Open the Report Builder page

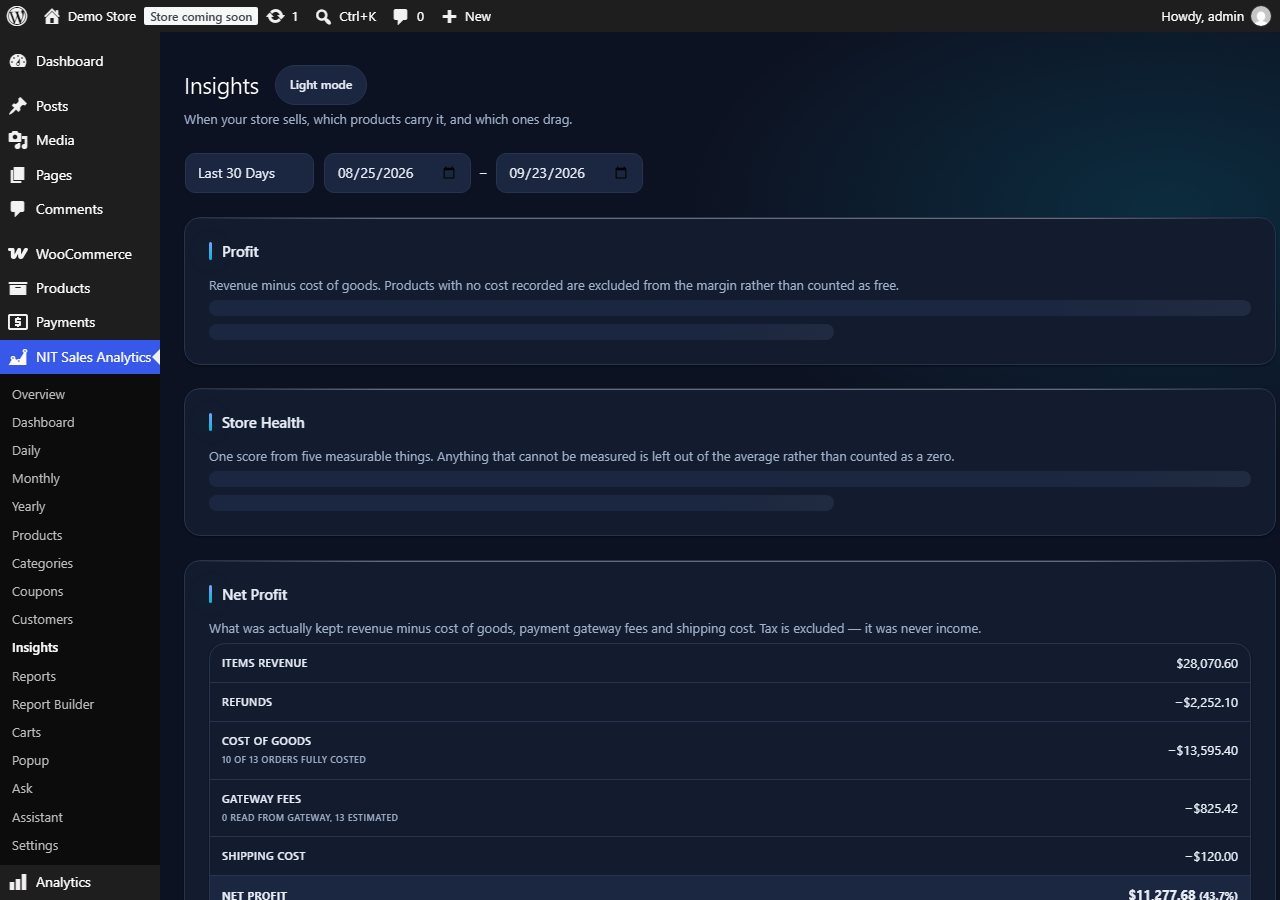[53, 704]
